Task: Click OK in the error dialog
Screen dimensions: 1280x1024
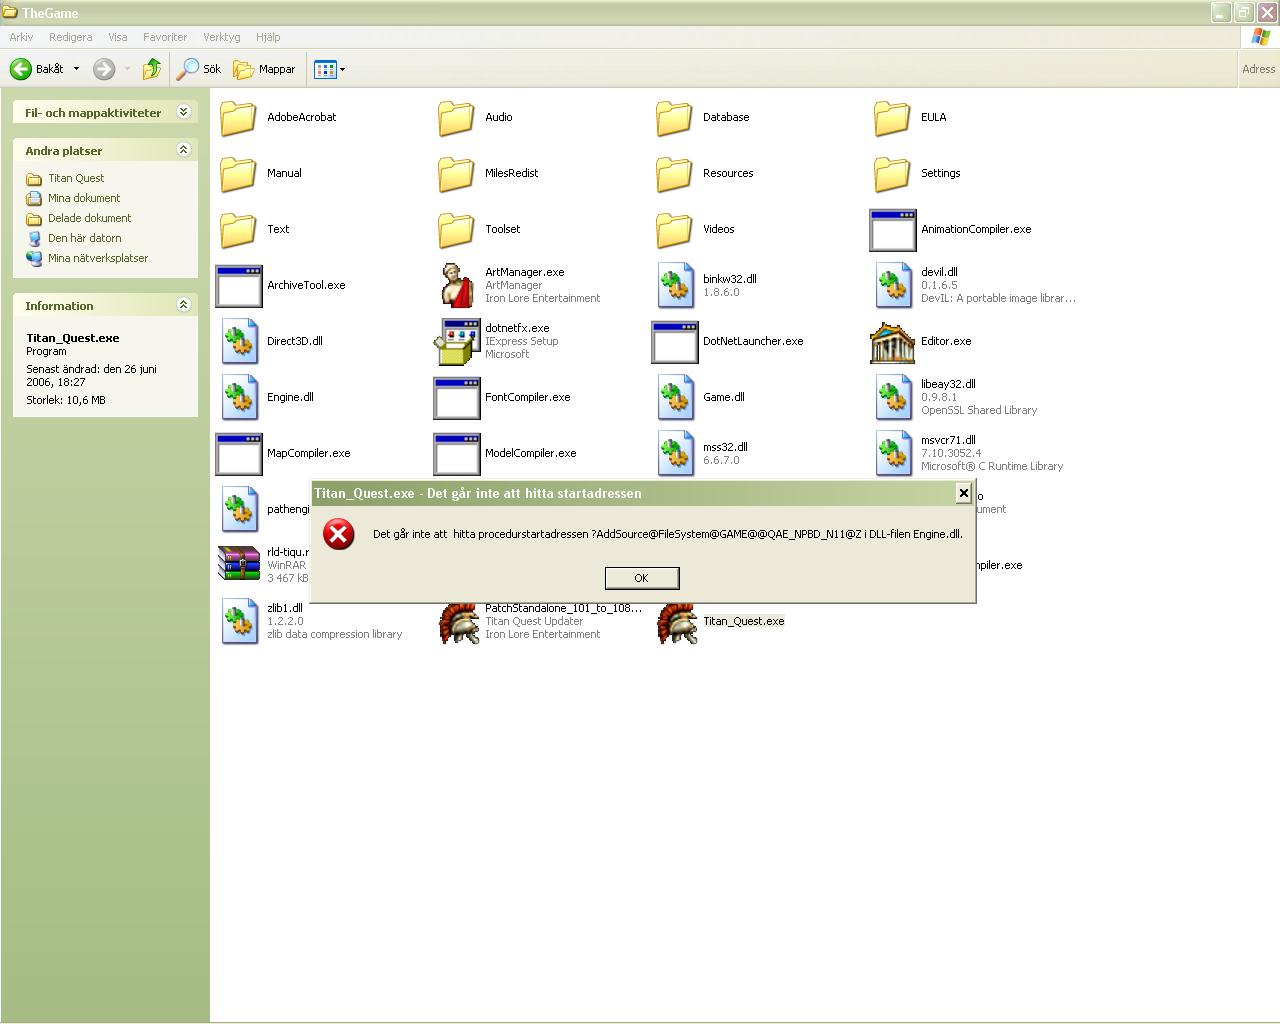Action: (x=642, y=578)
